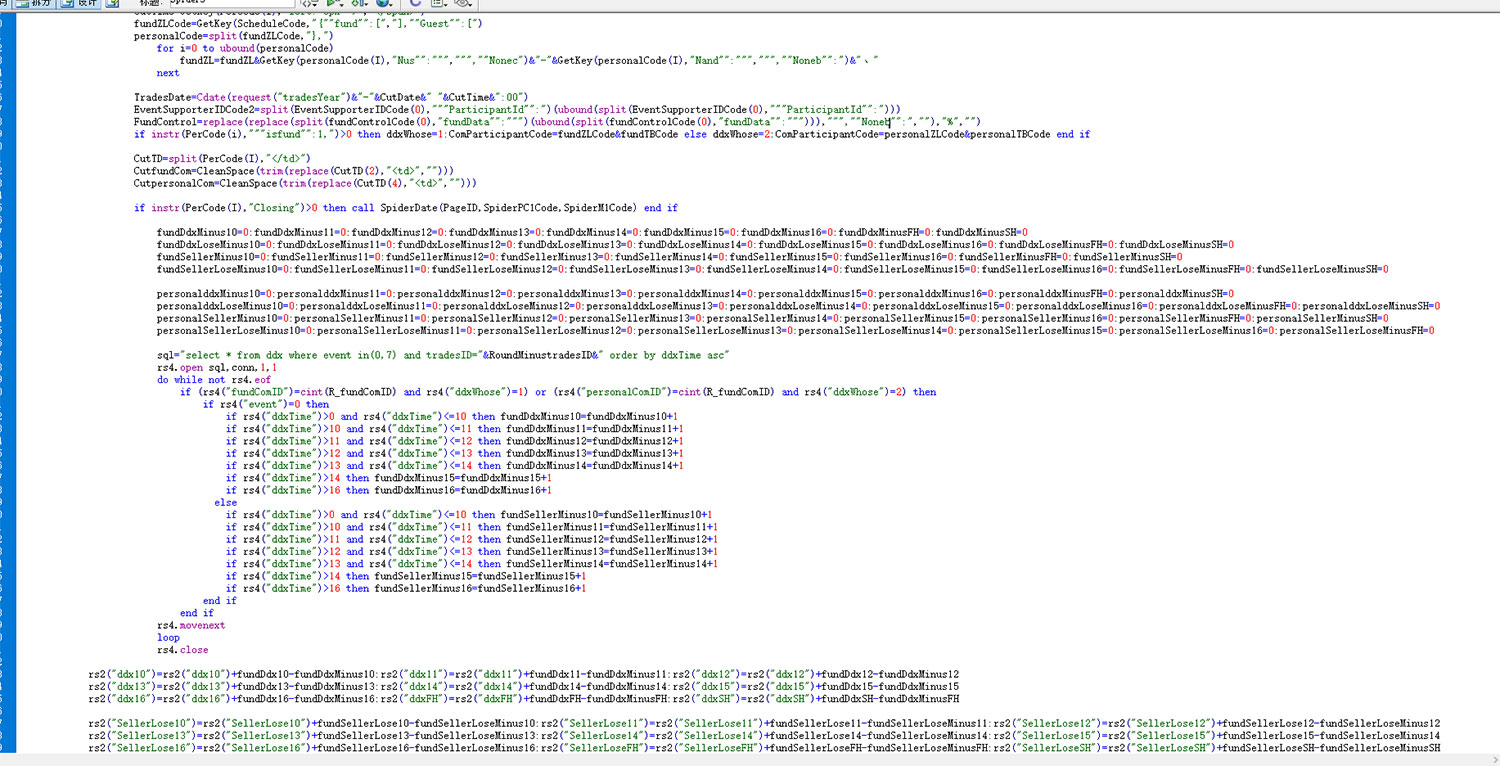Open the browser check errors dropdown icon

pyautogui.click(x=309, y=3)
